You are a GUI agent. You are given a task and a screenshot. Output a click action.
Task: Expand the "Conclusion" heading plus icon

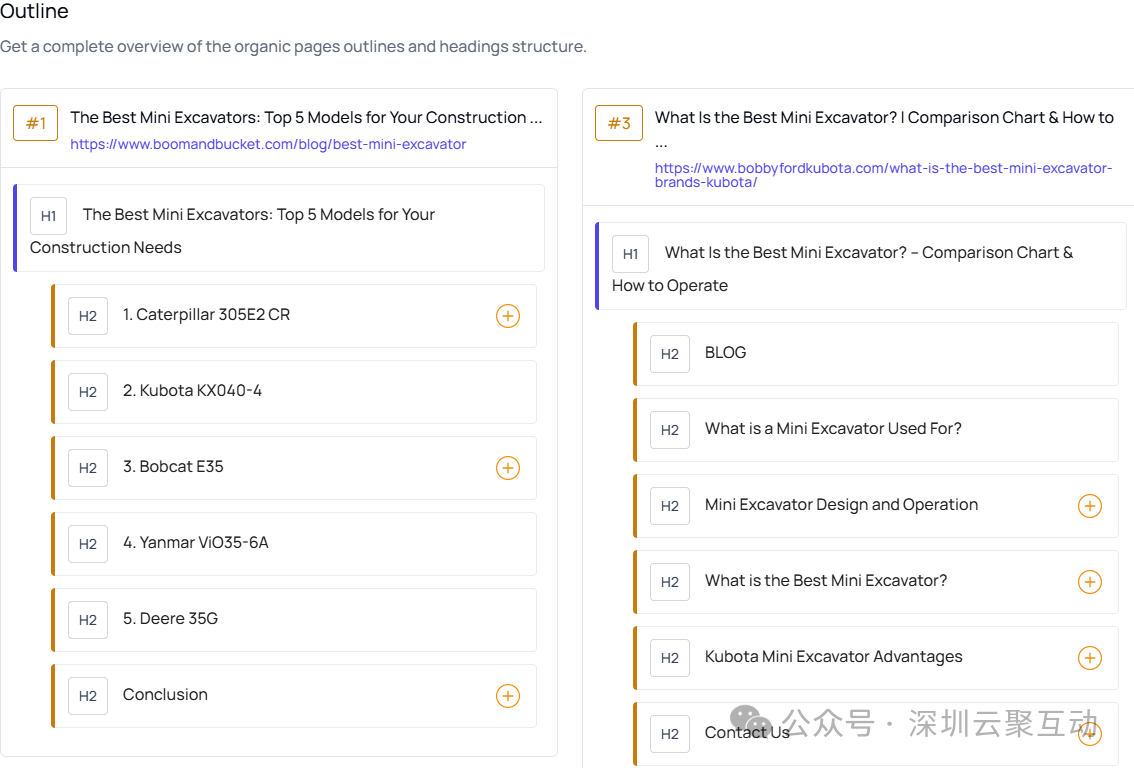pyautogui.click(x=508, y=696)
